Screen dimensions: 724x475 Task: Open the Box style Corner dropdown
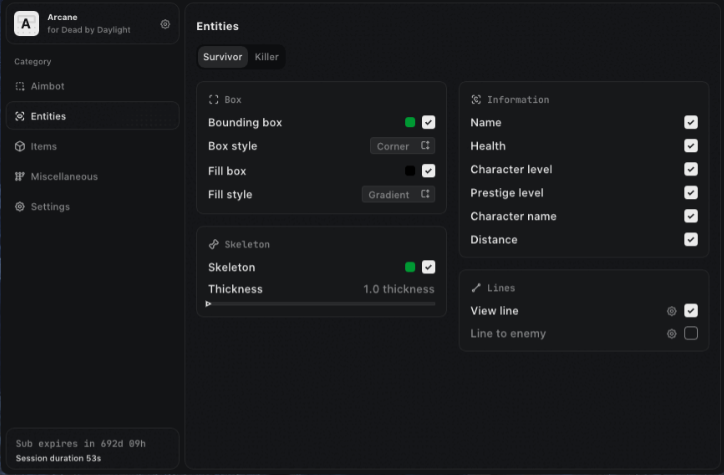point(403,147)
